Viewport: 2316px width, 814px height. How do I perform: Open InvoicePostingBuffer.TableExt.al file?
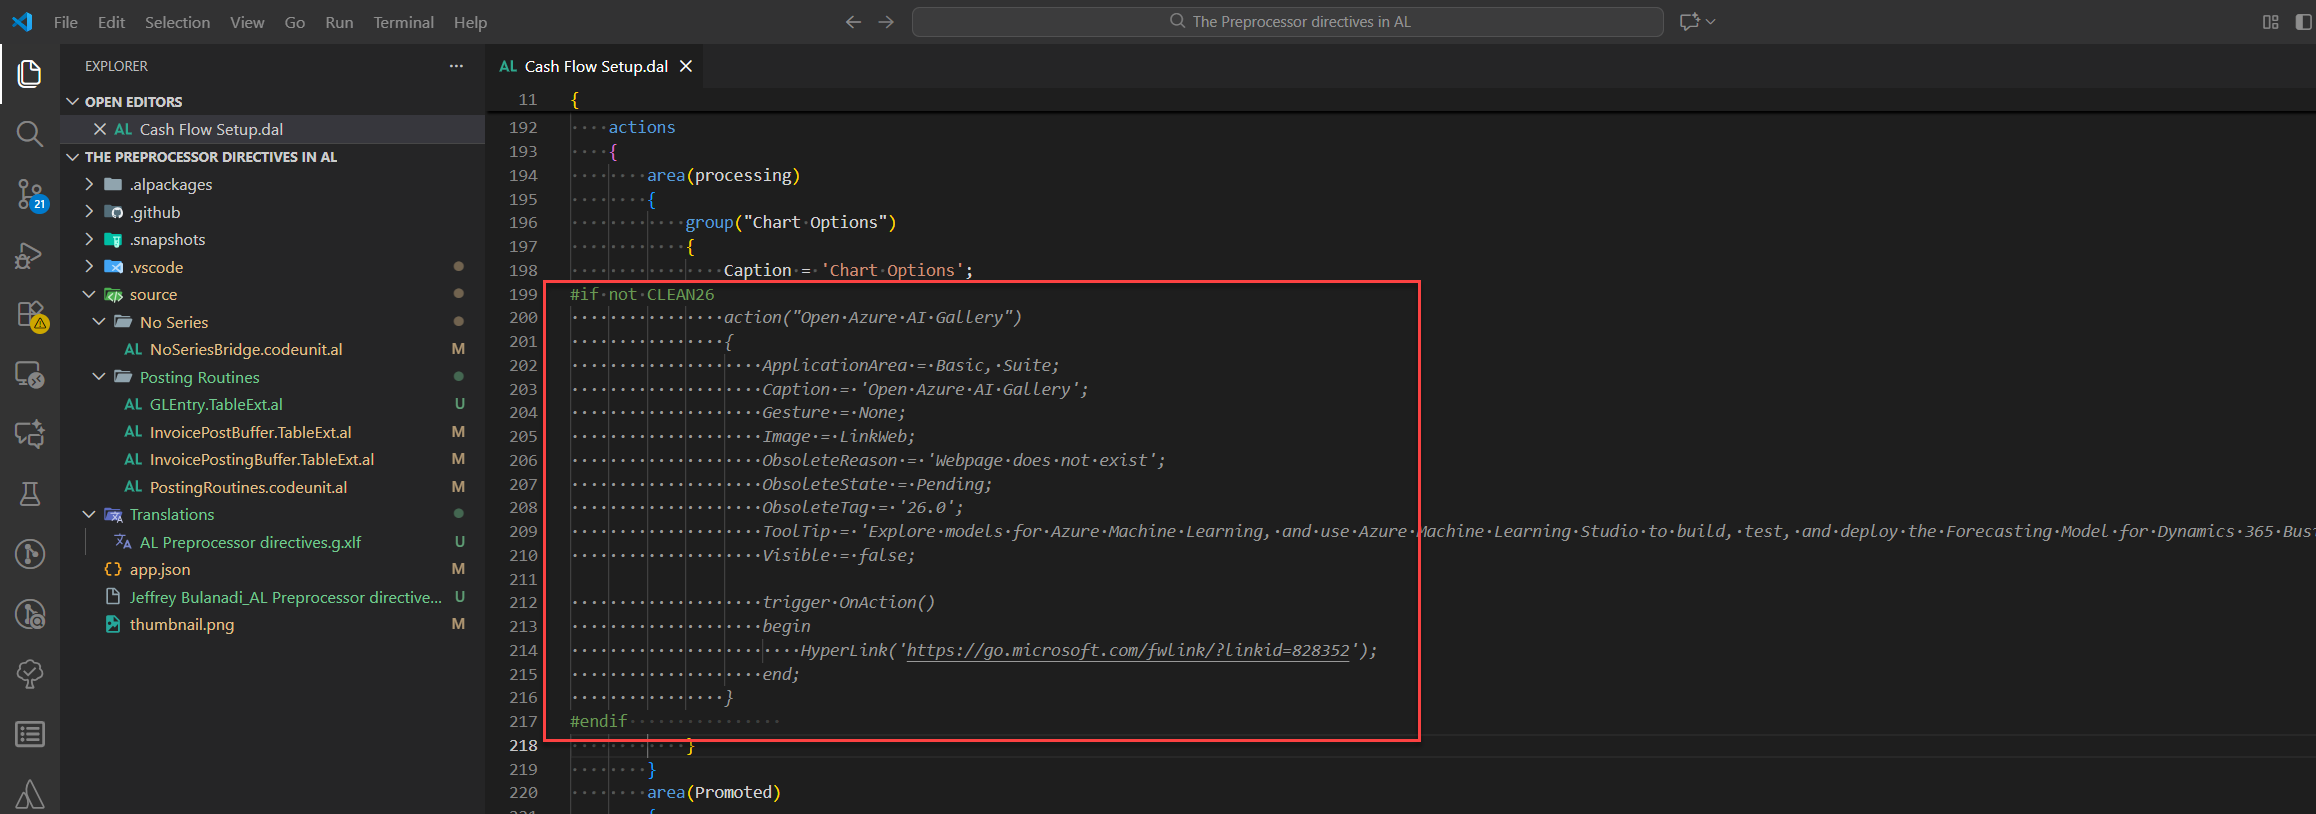(262, 459)
